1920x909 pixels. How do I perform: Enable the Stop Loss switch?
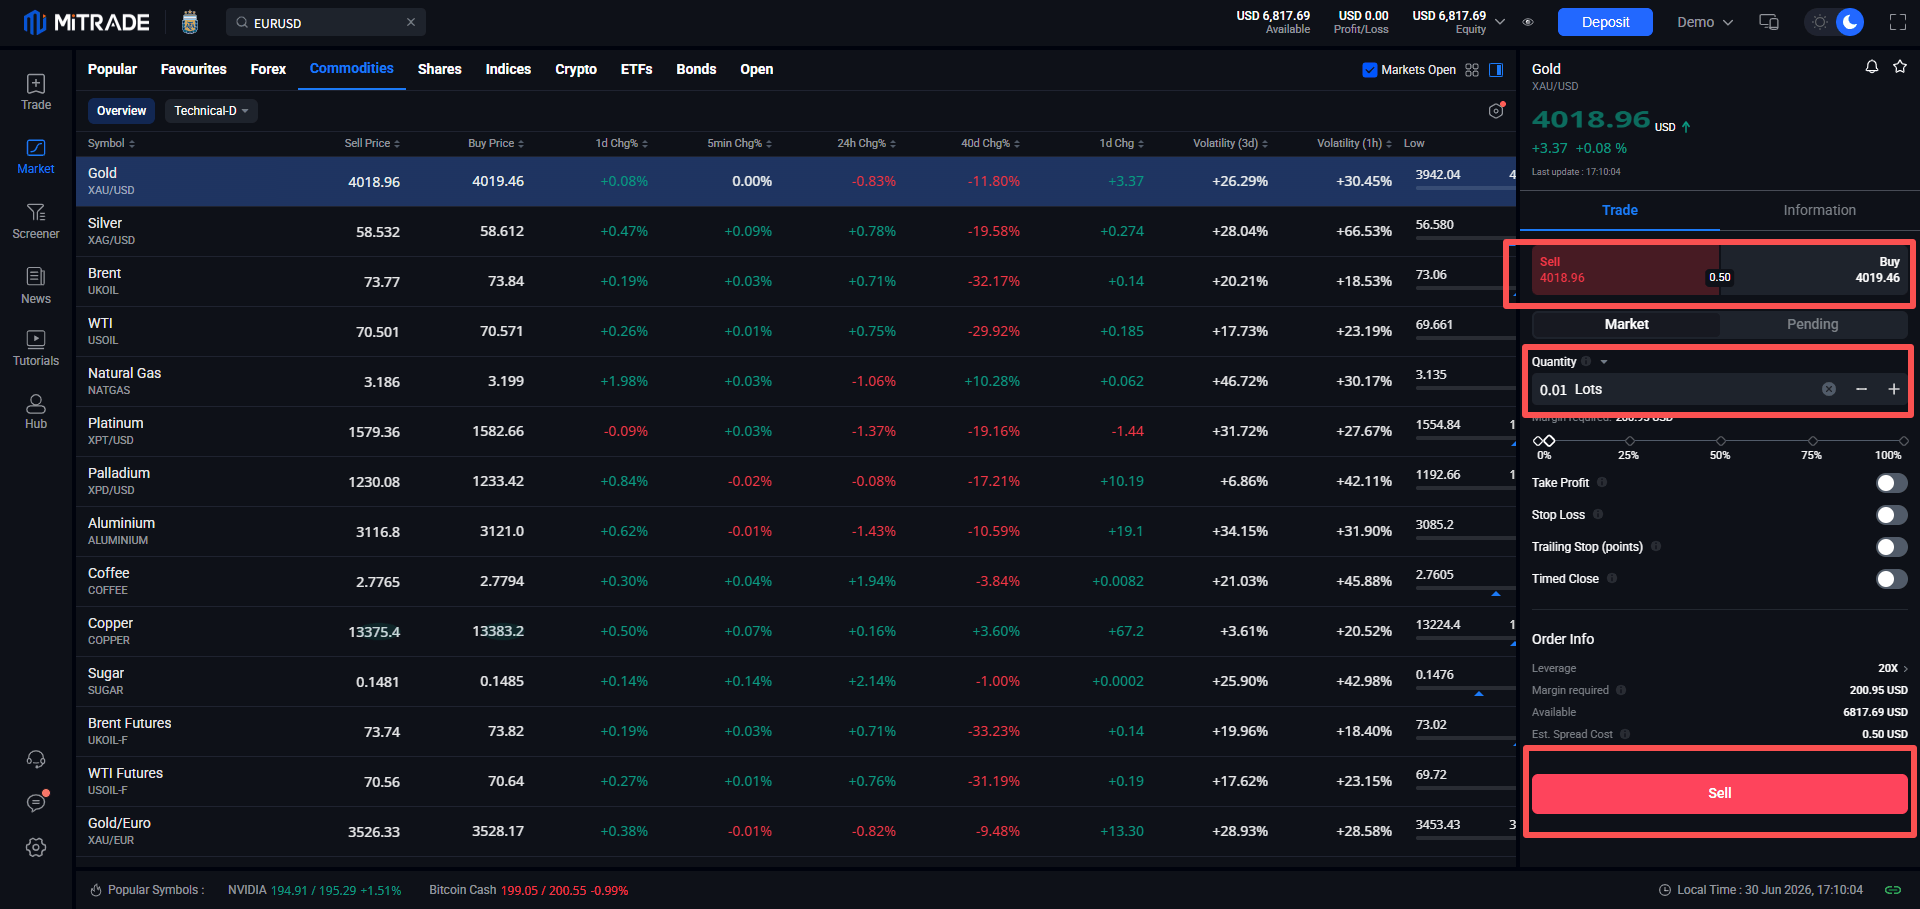[x=1892, y=515]
